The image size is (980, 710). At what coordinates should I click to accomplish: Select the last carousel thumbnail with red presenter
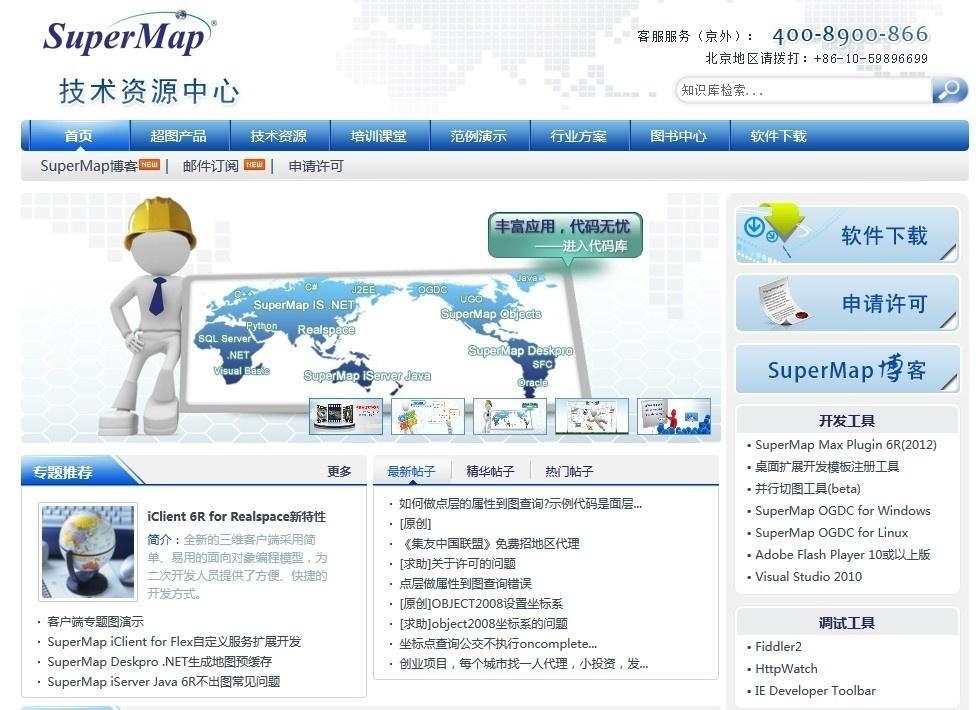tap(674, 416)
